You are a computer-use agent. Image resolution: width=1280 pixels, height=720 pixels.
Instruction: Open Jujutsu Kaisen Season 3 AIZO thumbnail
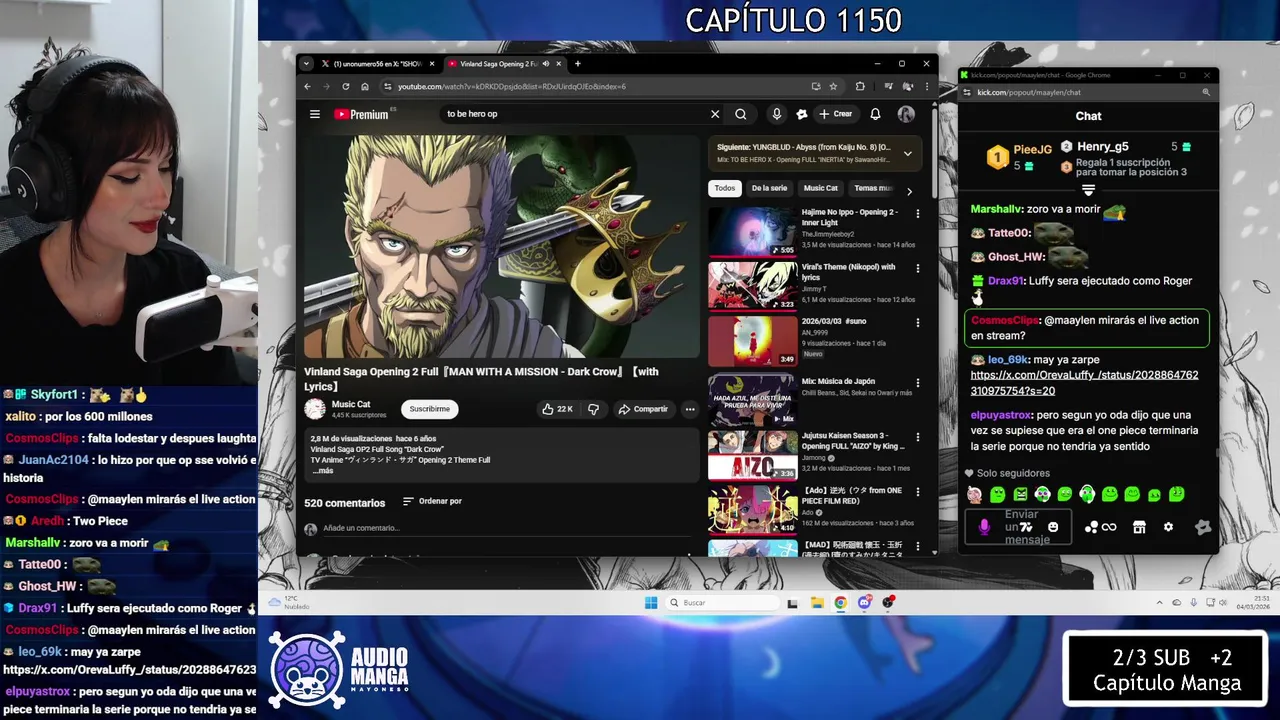pos(753,455)
